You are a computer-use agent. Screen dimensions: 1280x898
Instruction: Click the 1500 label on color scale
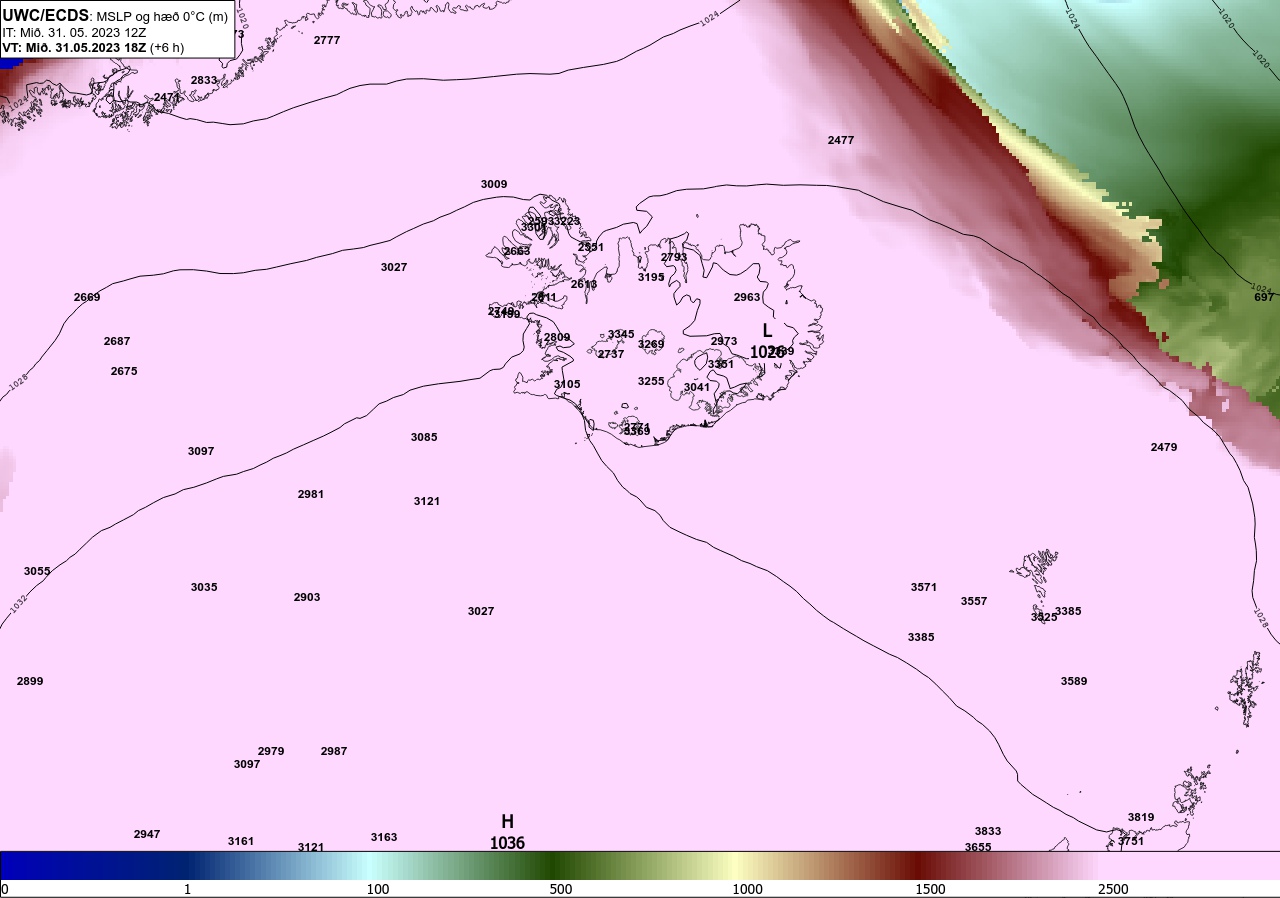coord(930,889)
